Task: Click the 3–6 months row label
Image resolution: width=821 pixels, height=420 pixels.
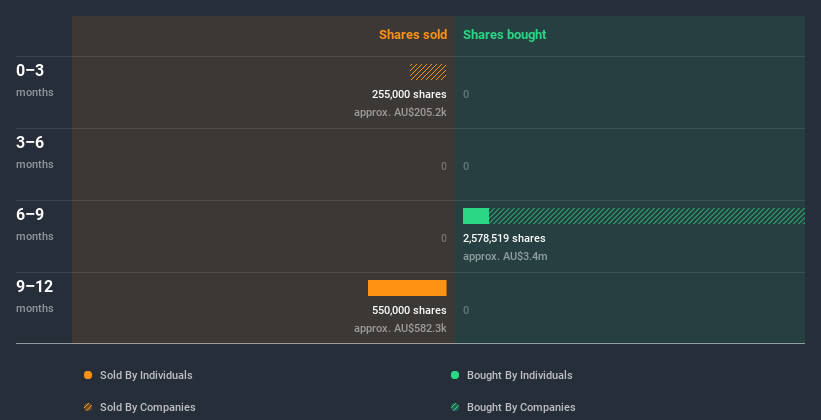Action: [x=35, y=152]
